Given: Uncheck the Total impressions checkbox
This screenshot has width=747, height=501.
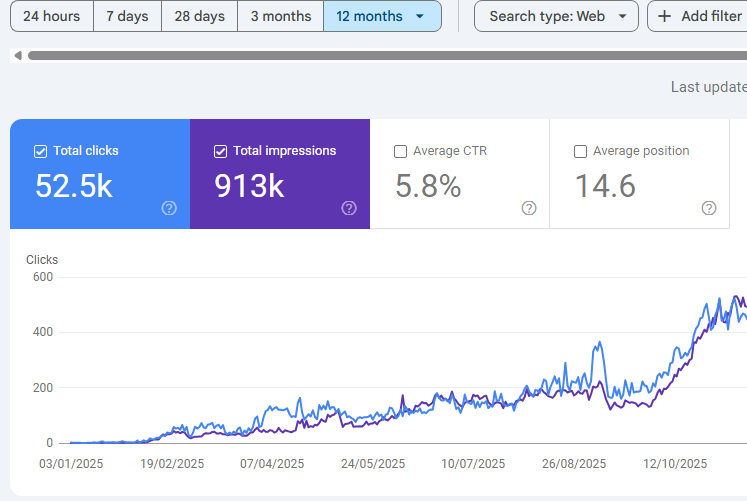Looking at the screenshot, I should pos(221,151).
